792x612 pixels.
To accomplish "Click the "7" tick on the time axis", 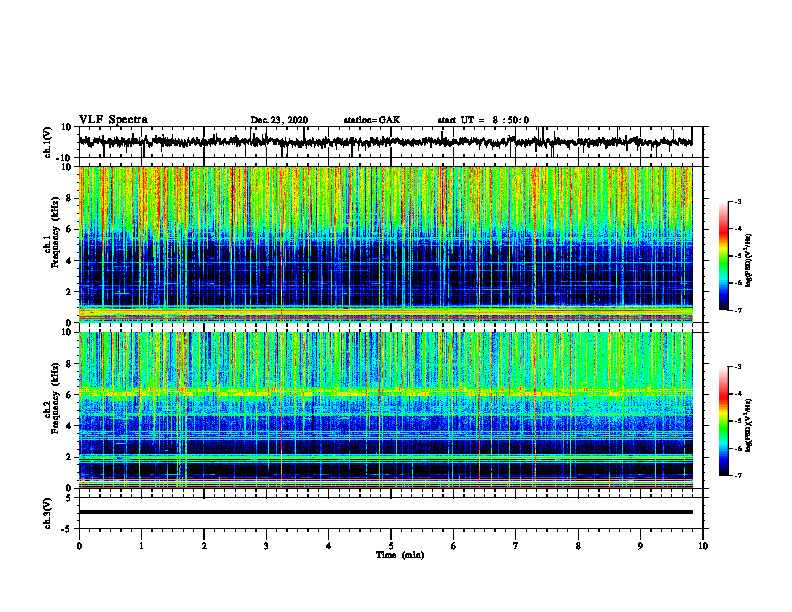I will pos(516,546).
